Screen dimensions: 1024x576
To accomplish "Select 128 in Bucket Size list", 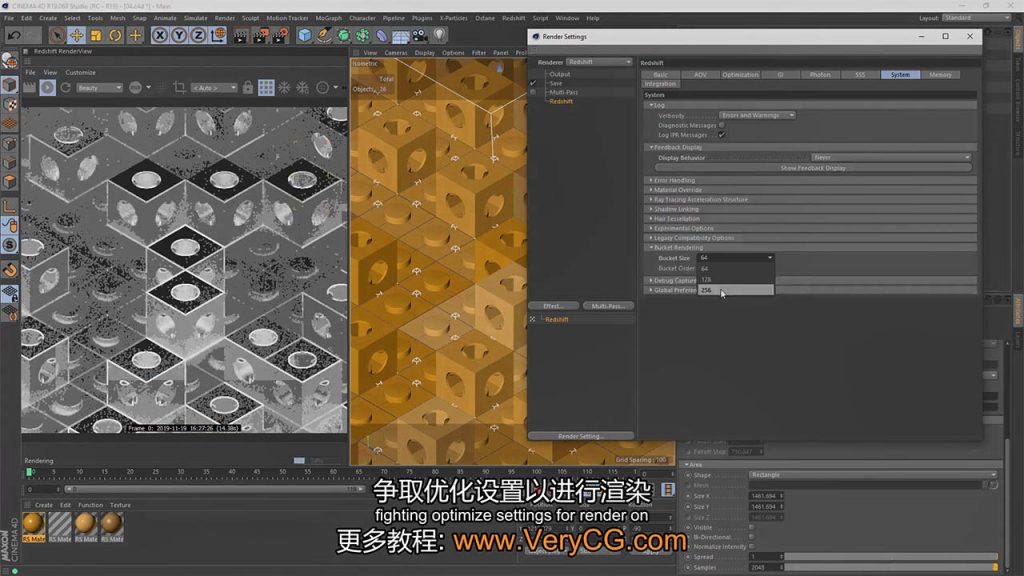I will (735, 280).
